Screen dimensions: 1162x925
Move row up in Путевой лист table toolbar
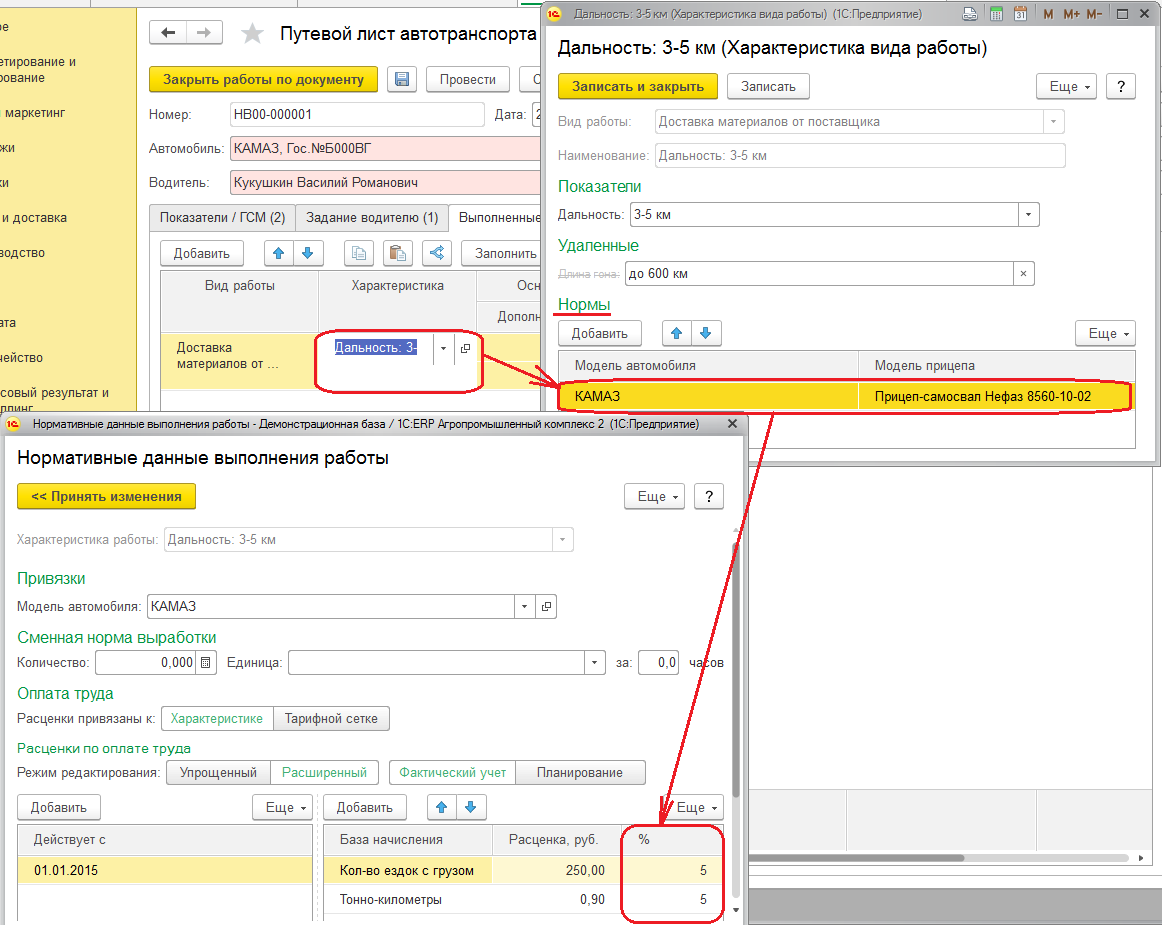point(279,253)
